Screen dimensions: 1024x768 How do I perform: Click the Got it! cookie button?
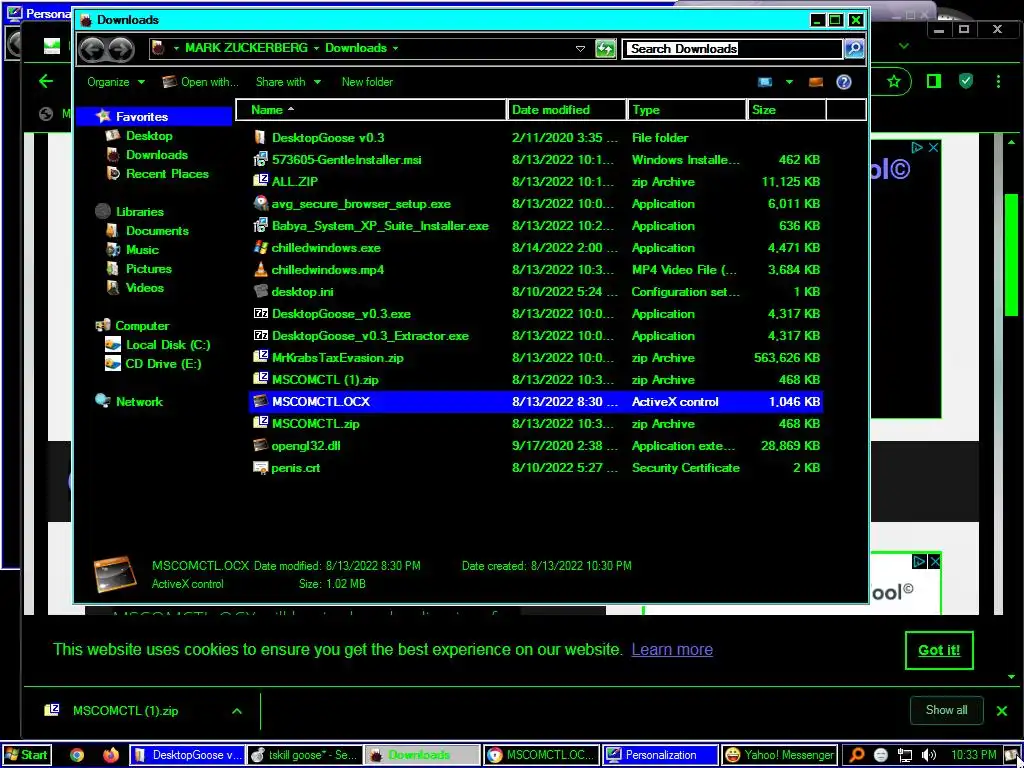coord(939,650)
